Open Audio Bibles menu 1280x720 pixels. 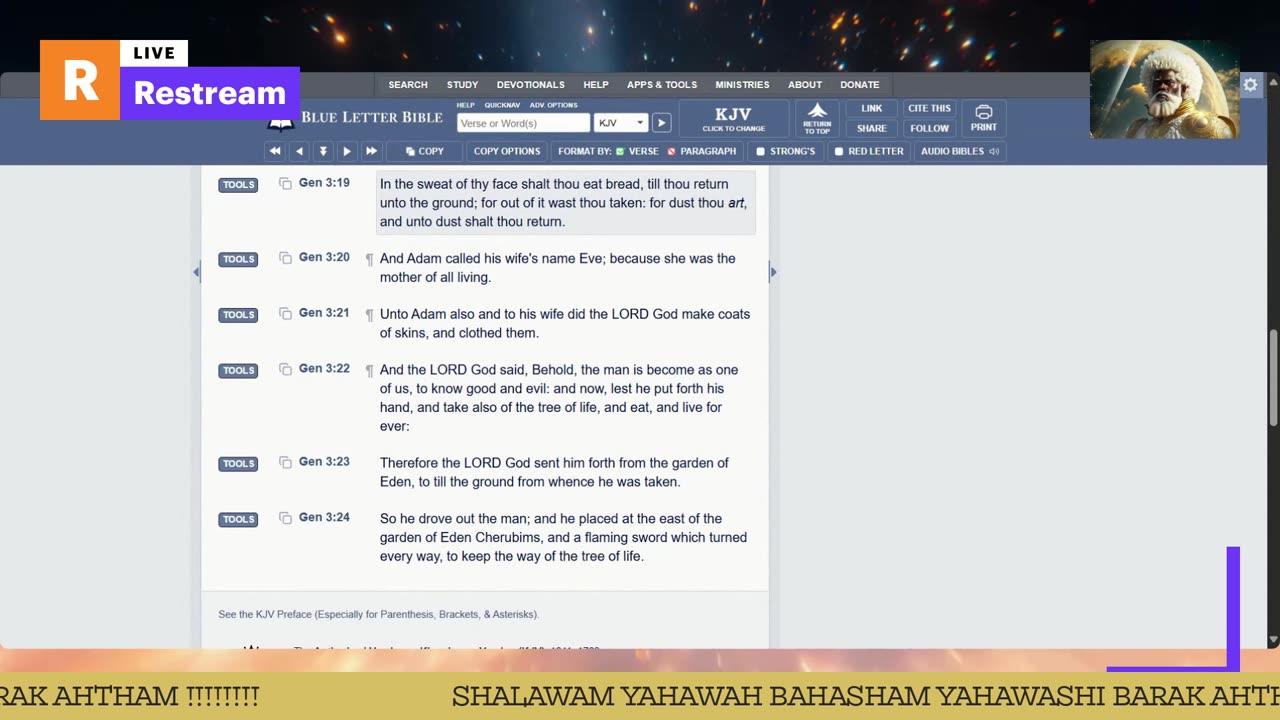click(959, 151)
